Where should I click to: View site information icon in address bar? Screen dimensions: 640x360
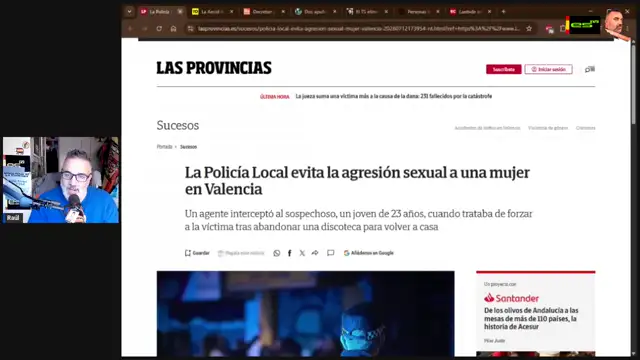coord(190,29)
